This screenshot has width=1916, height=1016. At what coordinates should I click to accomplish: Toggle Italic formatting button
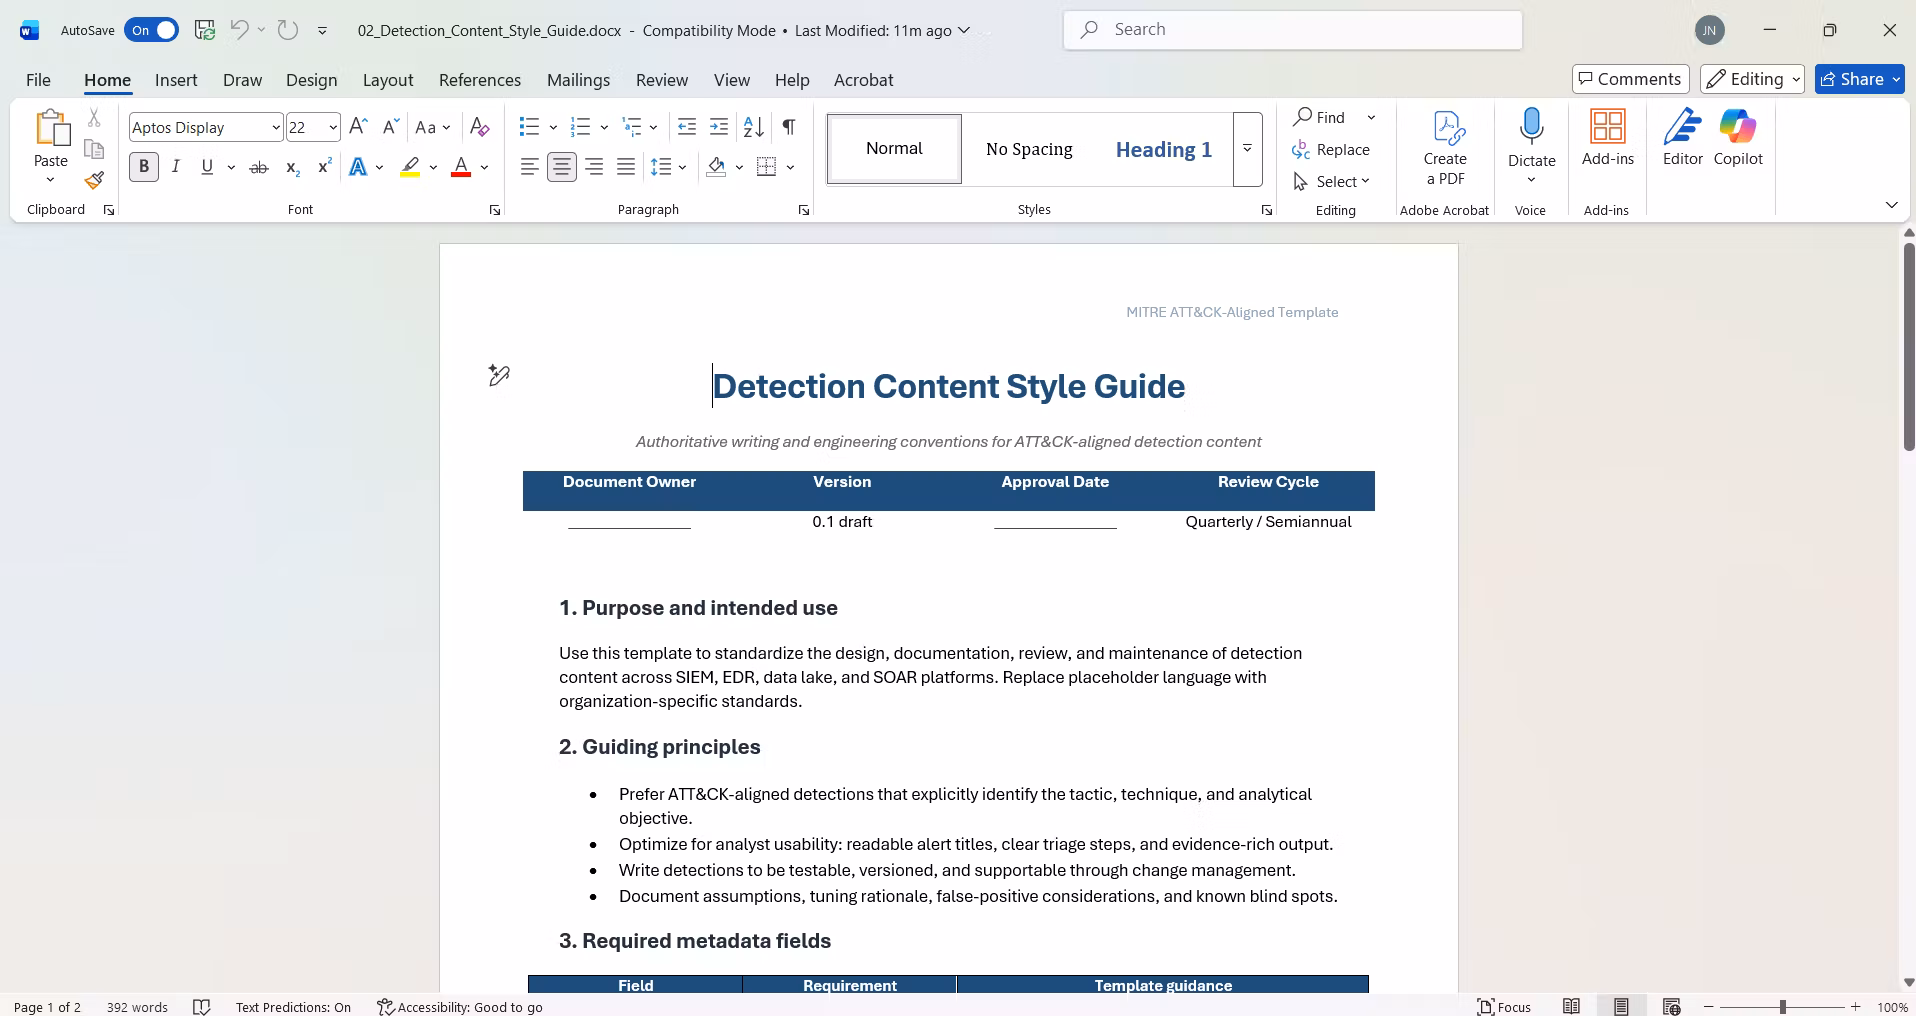pyautogui.click(x=176, y=167)
